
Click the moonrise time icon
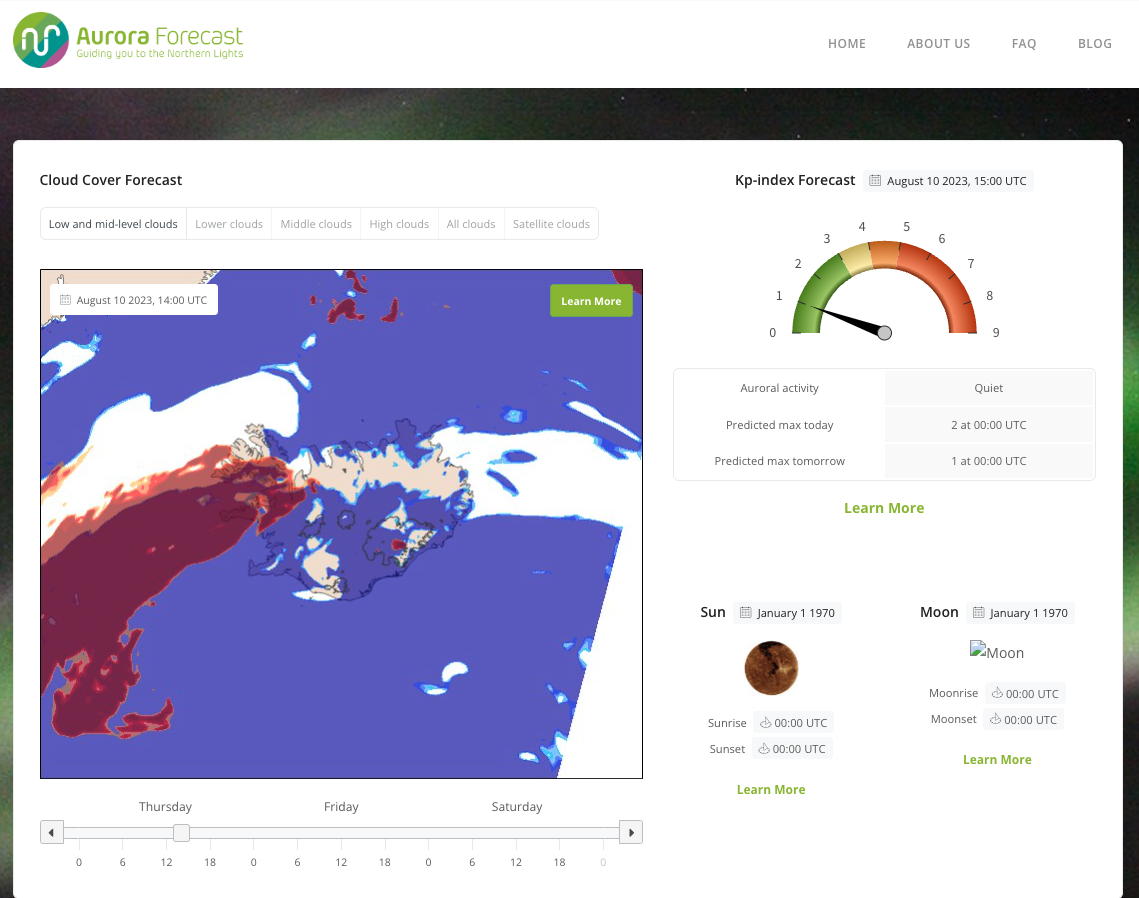click(997, 694)
